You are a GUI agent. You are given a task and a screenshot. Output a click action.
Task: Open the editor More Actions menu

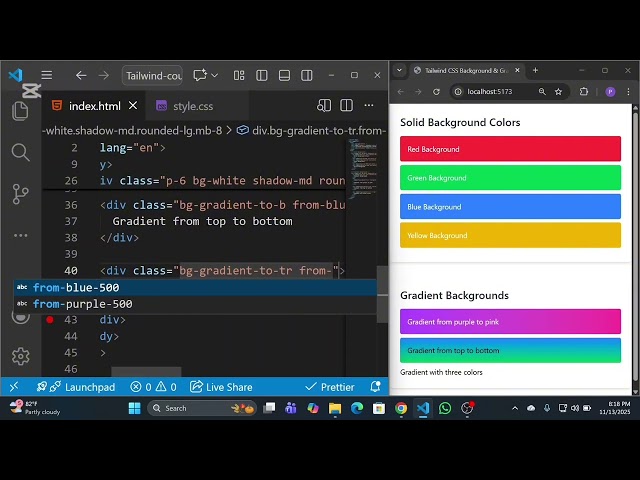[x=369, y=106]
